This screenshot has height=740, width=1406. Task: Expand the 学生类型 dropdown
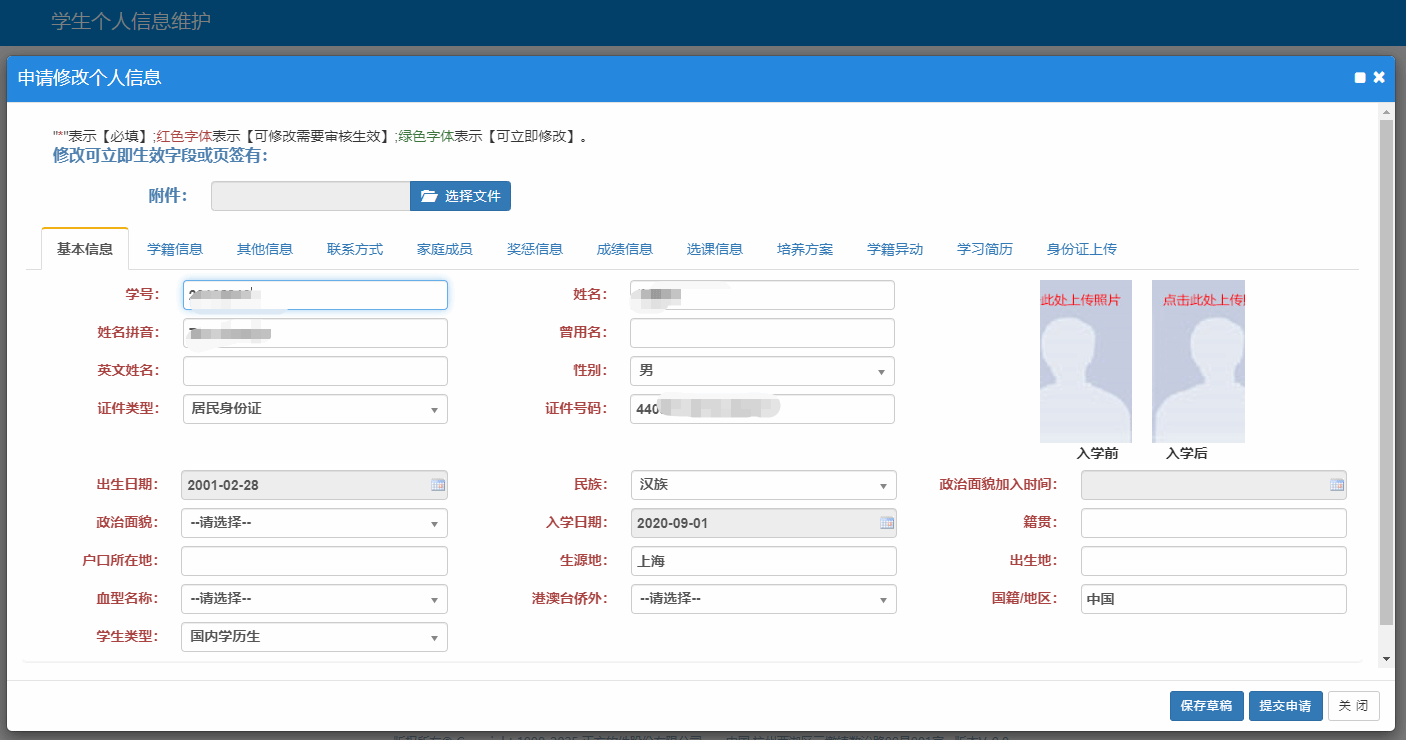(x=314, y=637)
